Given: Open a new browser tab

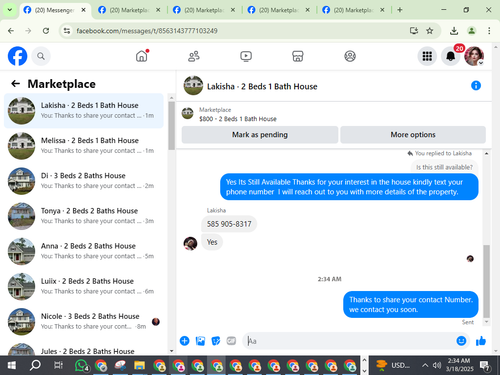Looking at the screenshot, I should coord(400,10).
